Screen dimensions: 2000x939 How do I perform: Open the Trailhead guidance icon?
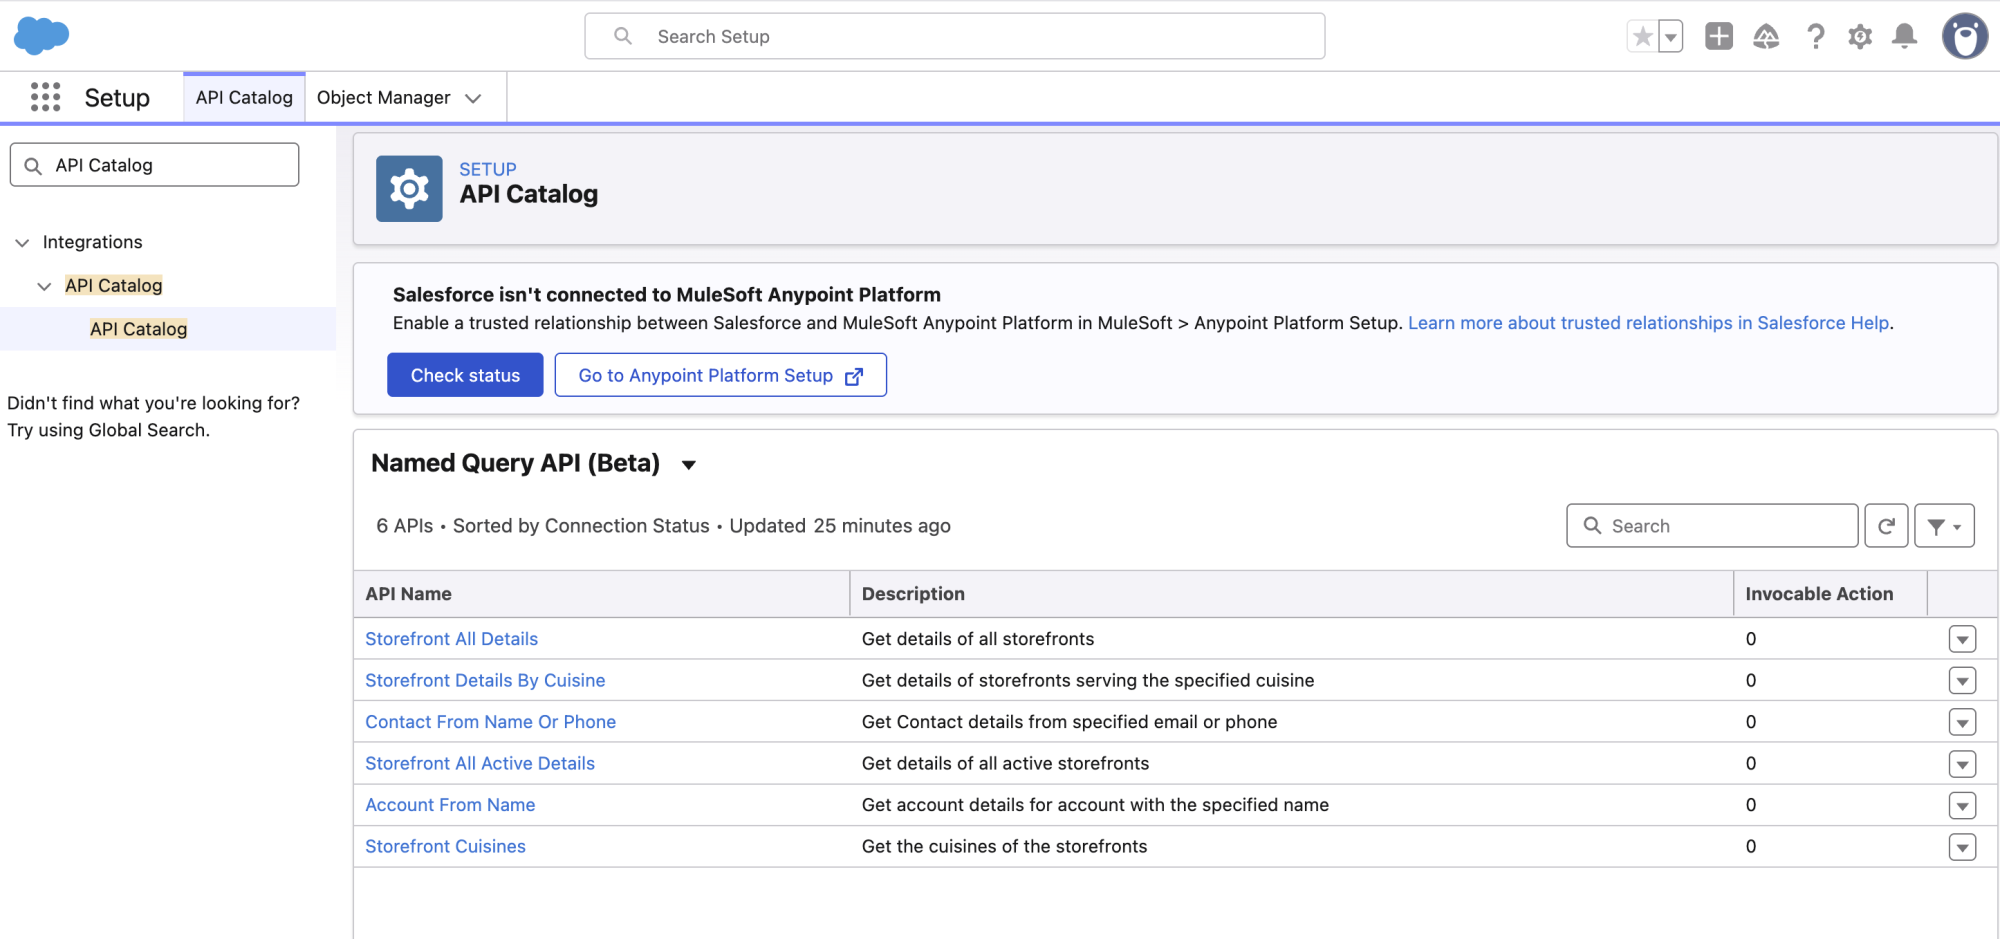point(1766,37)
